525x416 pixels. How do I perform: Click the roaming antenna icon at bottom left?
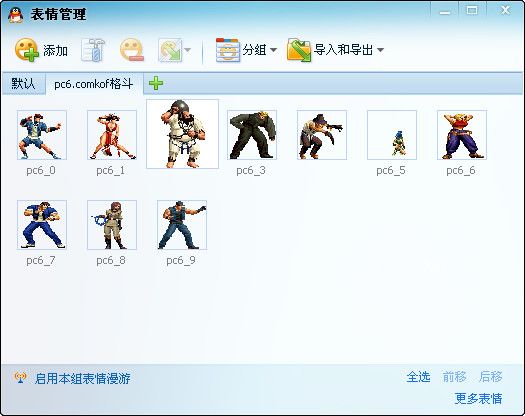[20, 378]
